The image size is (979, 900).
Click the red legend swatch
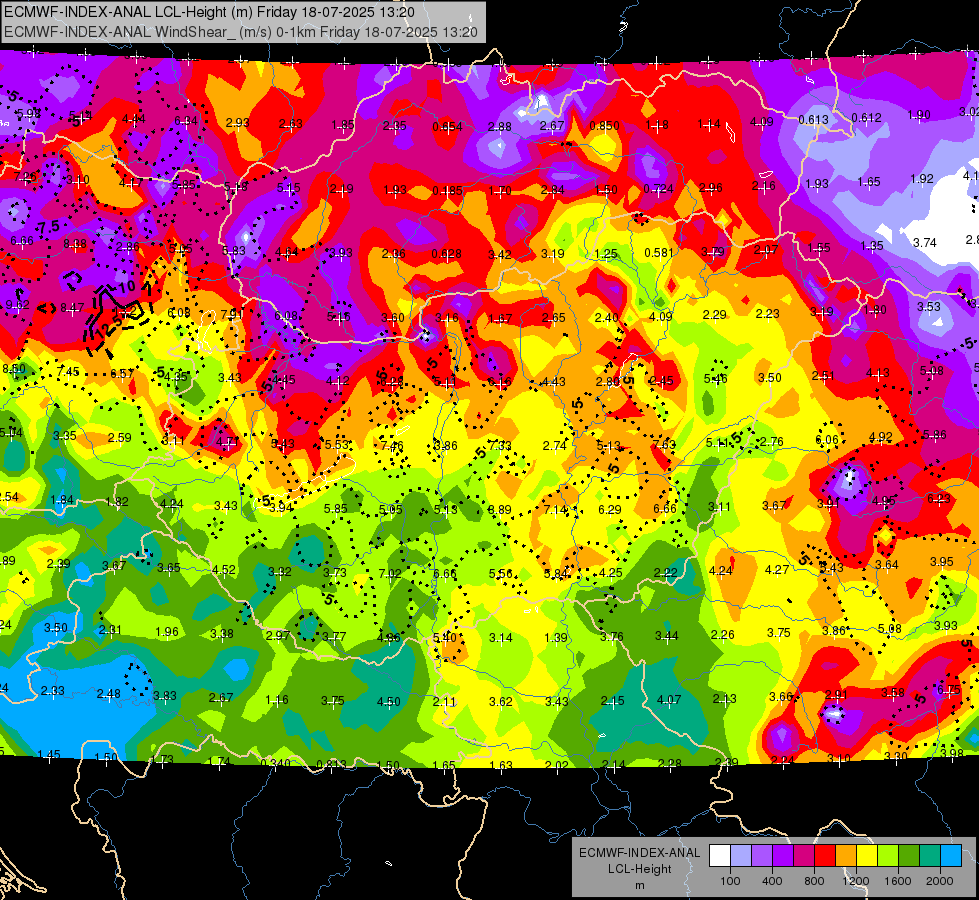pyautogui.click(x=825, y=856)
